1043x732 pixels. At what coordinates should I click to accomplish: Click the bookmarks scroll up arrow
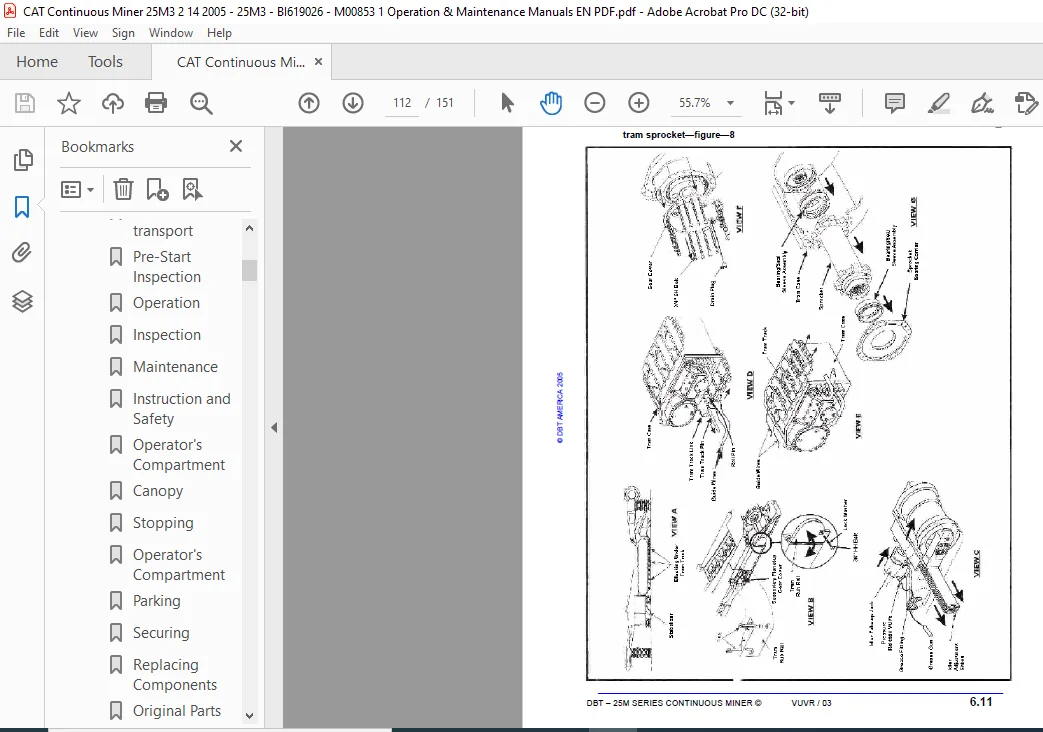click(249, 228)
